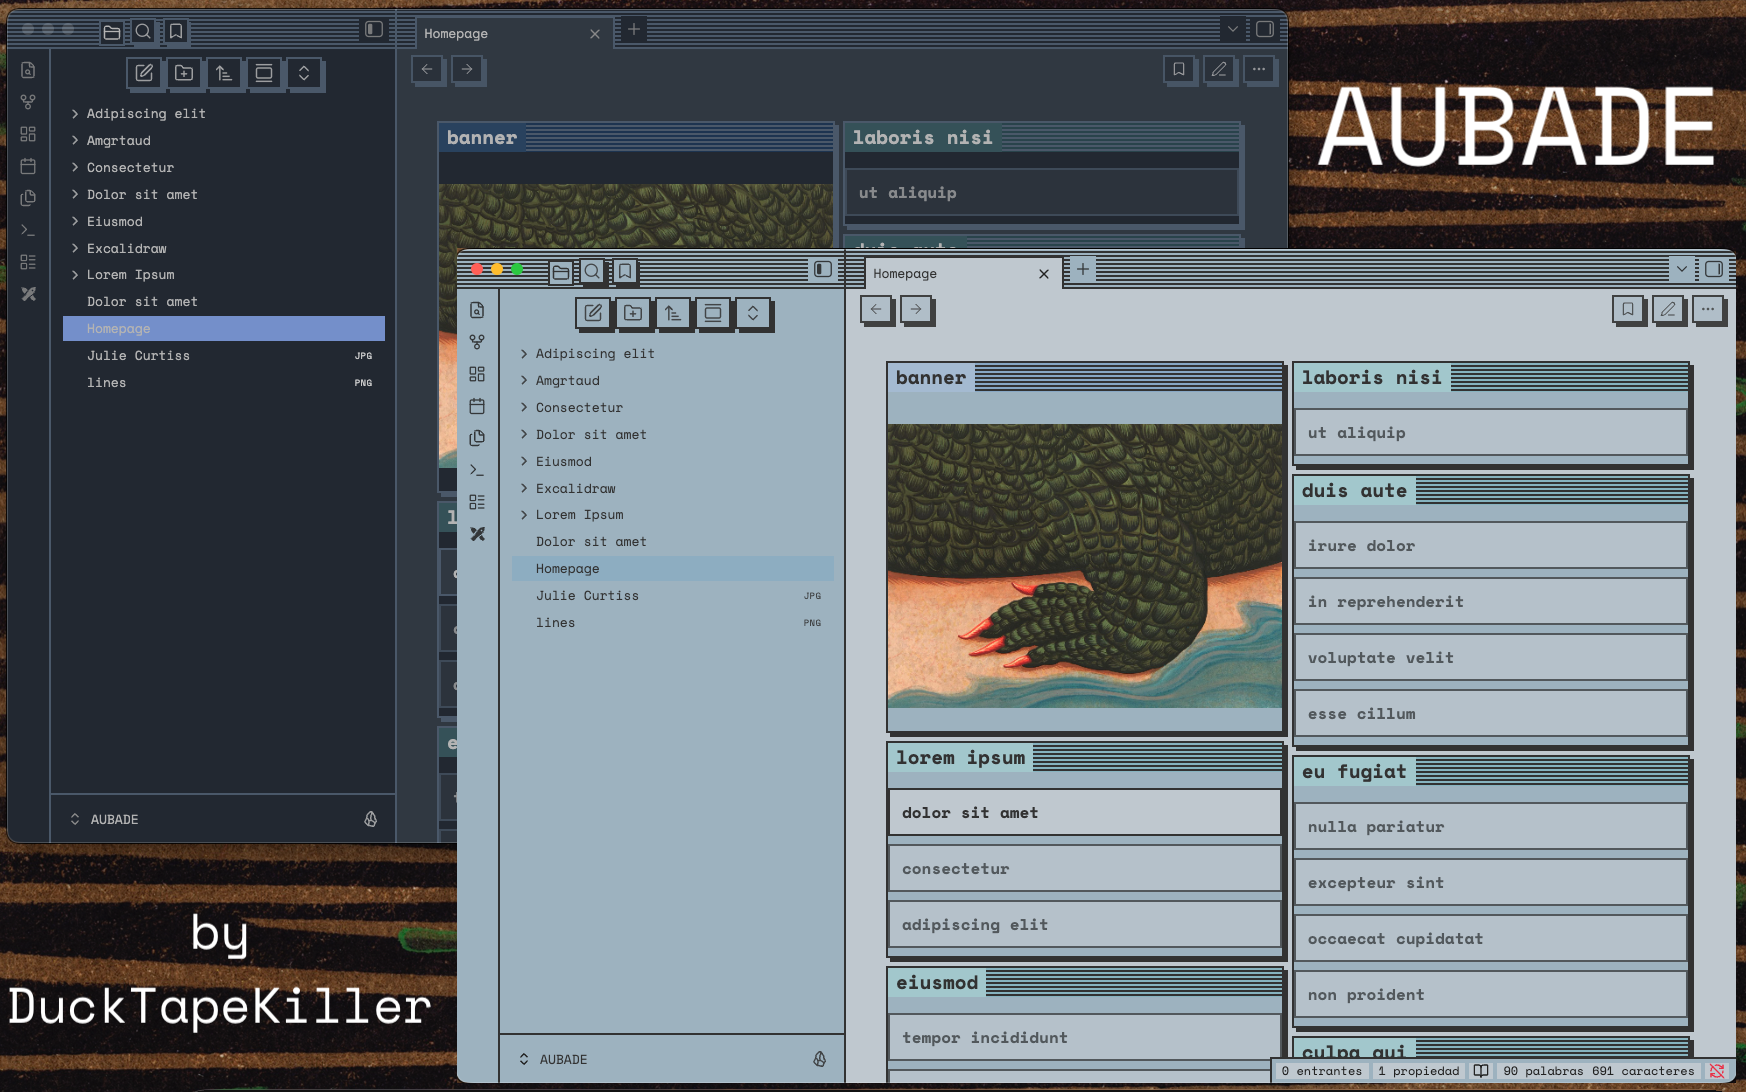The image size is (1746, 1092).
Task: Open the tab list dropdown in the light window
Action: (1682, 269)
